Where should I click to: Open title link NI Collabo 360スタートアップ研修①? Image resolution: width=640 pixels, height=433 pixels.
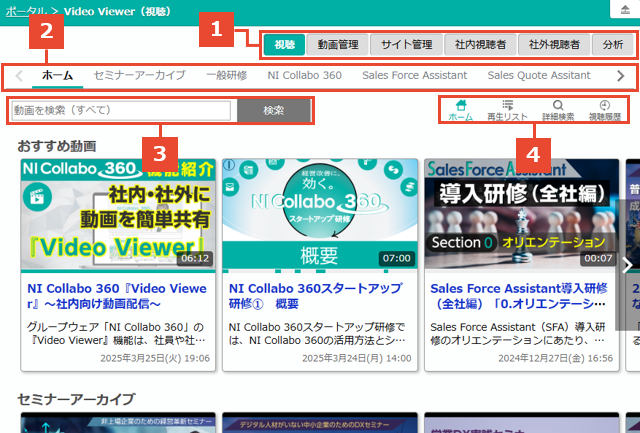(x=316, y=296)
